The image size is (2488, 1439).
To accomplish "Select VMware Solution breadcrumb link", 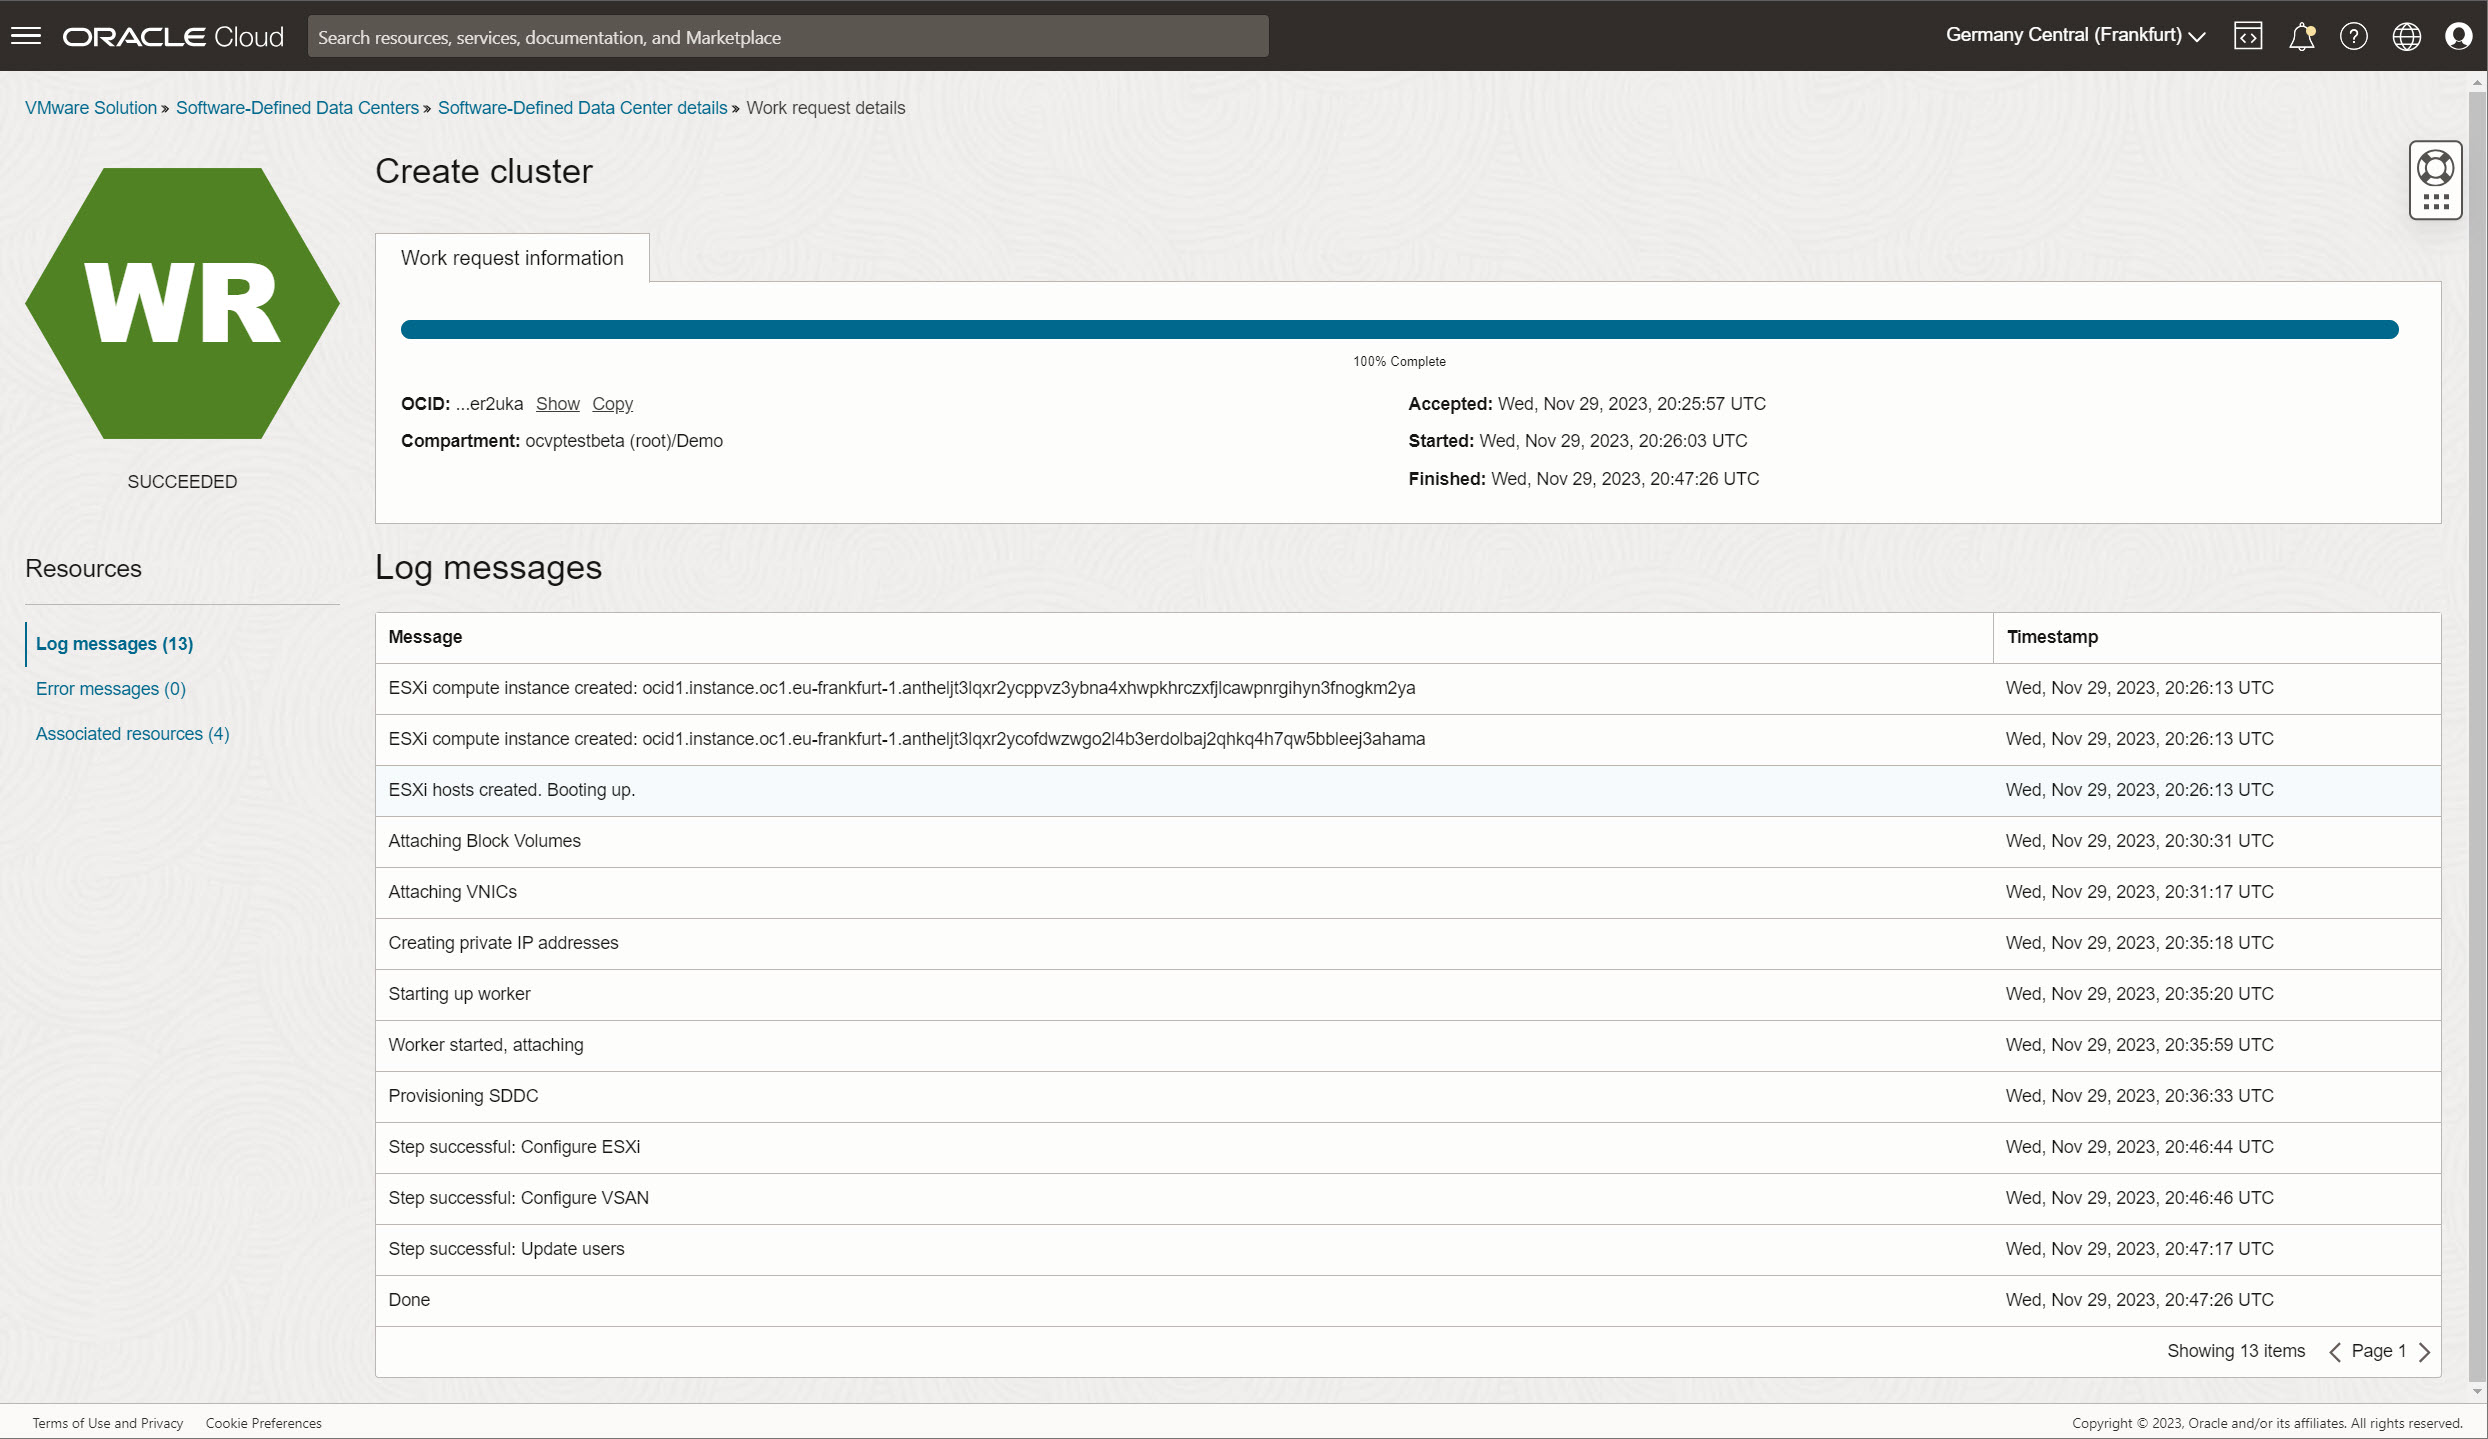I will [91, 106].
